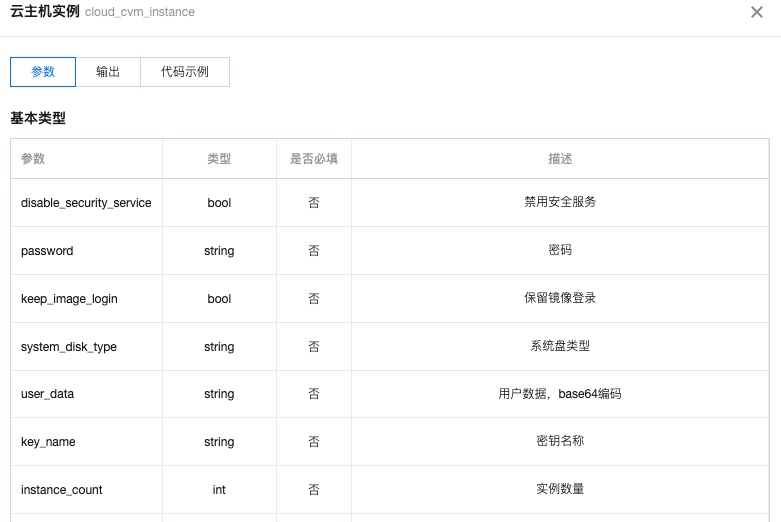Click the int type for instance_count
The width and height of the screenshot is (781, 522).
[219, 490]
